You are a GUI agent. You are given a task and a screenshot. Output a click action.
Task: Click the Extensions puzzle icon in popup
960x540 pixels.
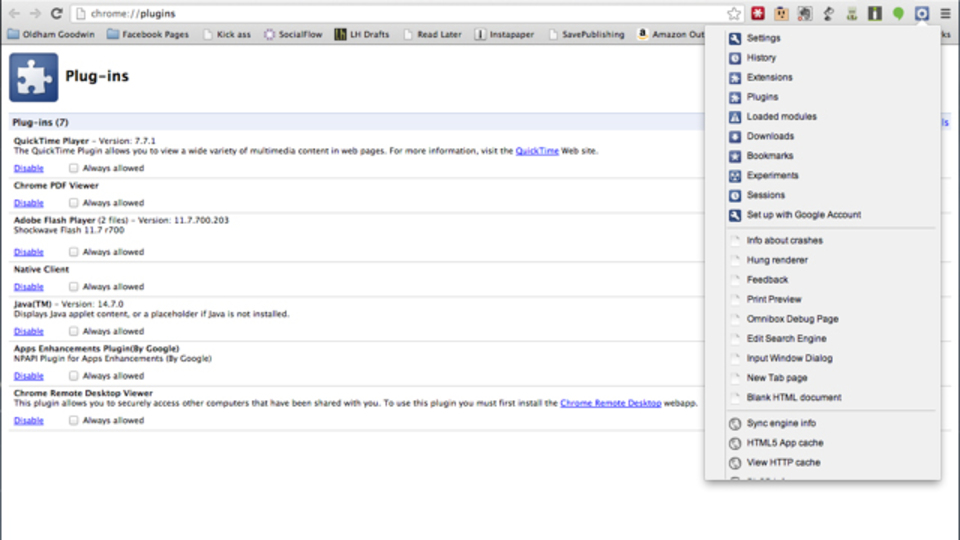coord(735,78)
